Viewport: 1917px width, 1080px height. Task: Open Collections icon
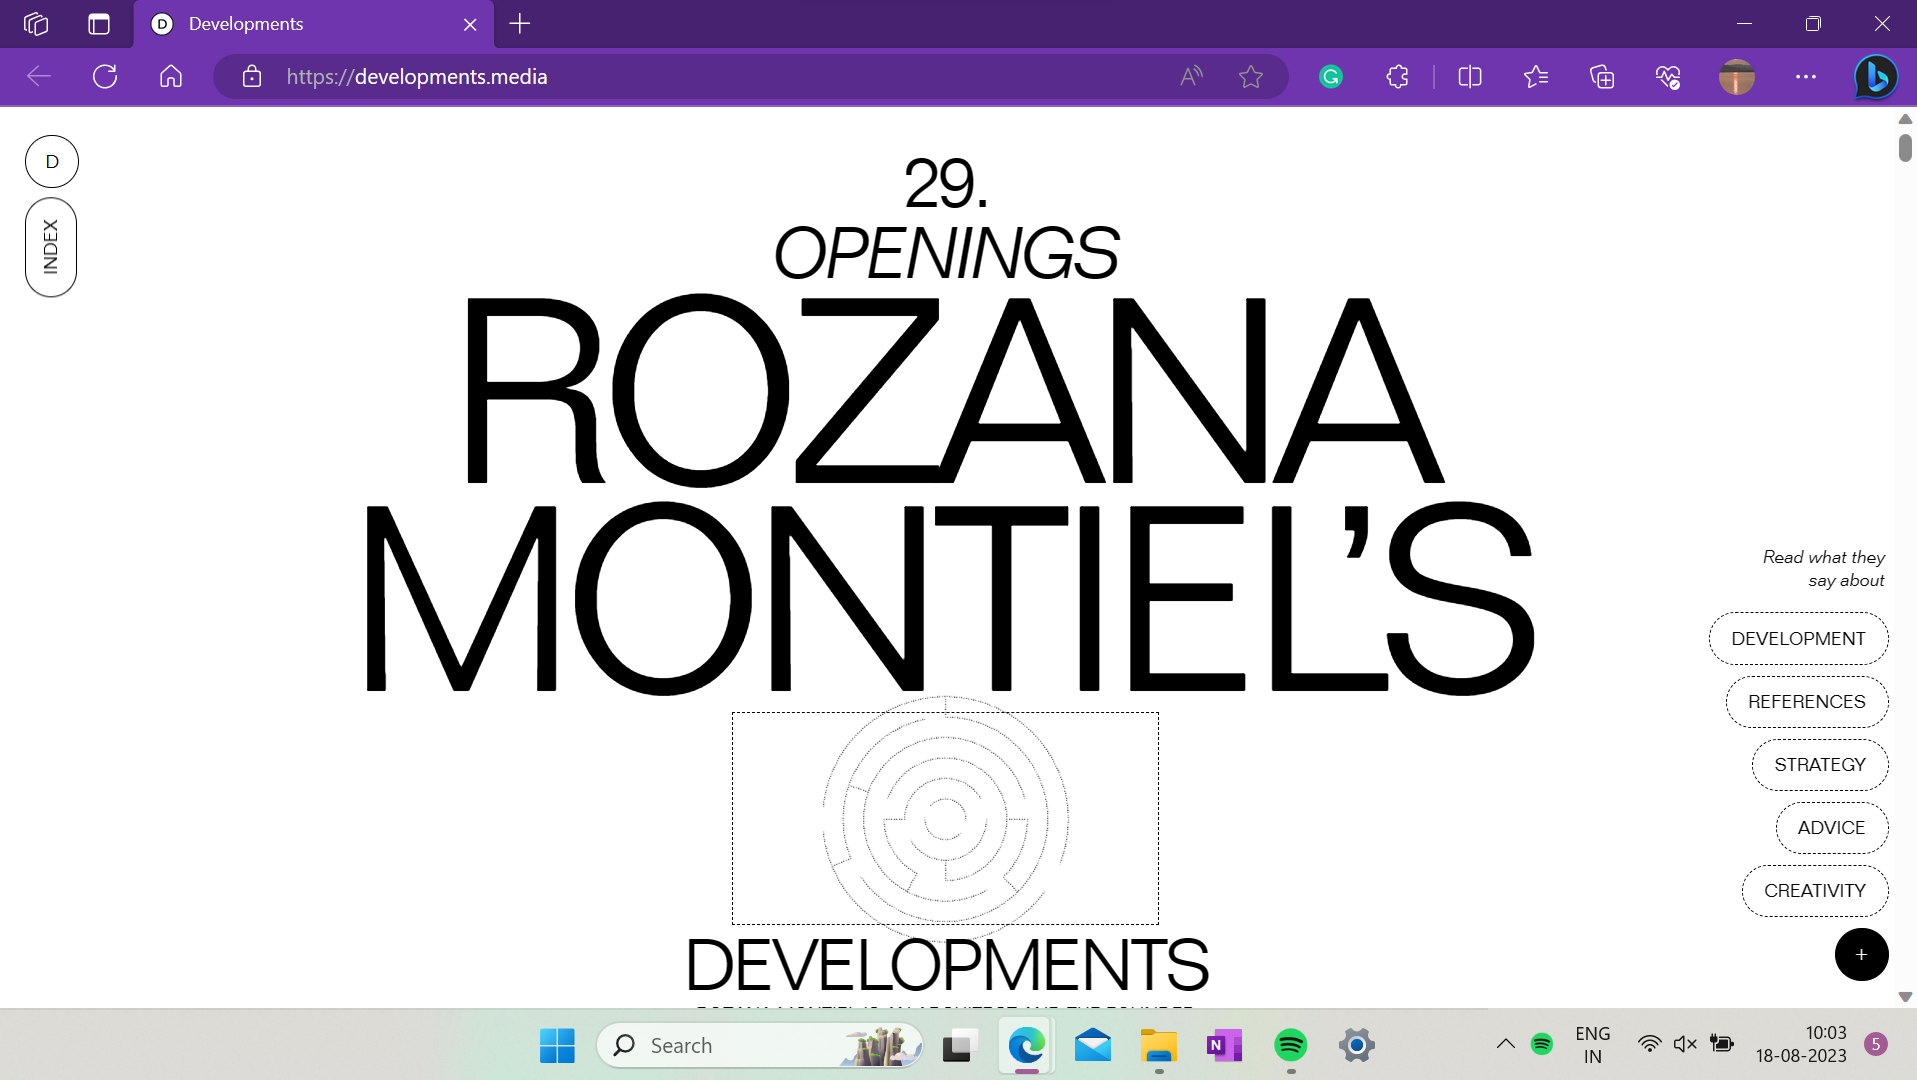pos(1602,77)
